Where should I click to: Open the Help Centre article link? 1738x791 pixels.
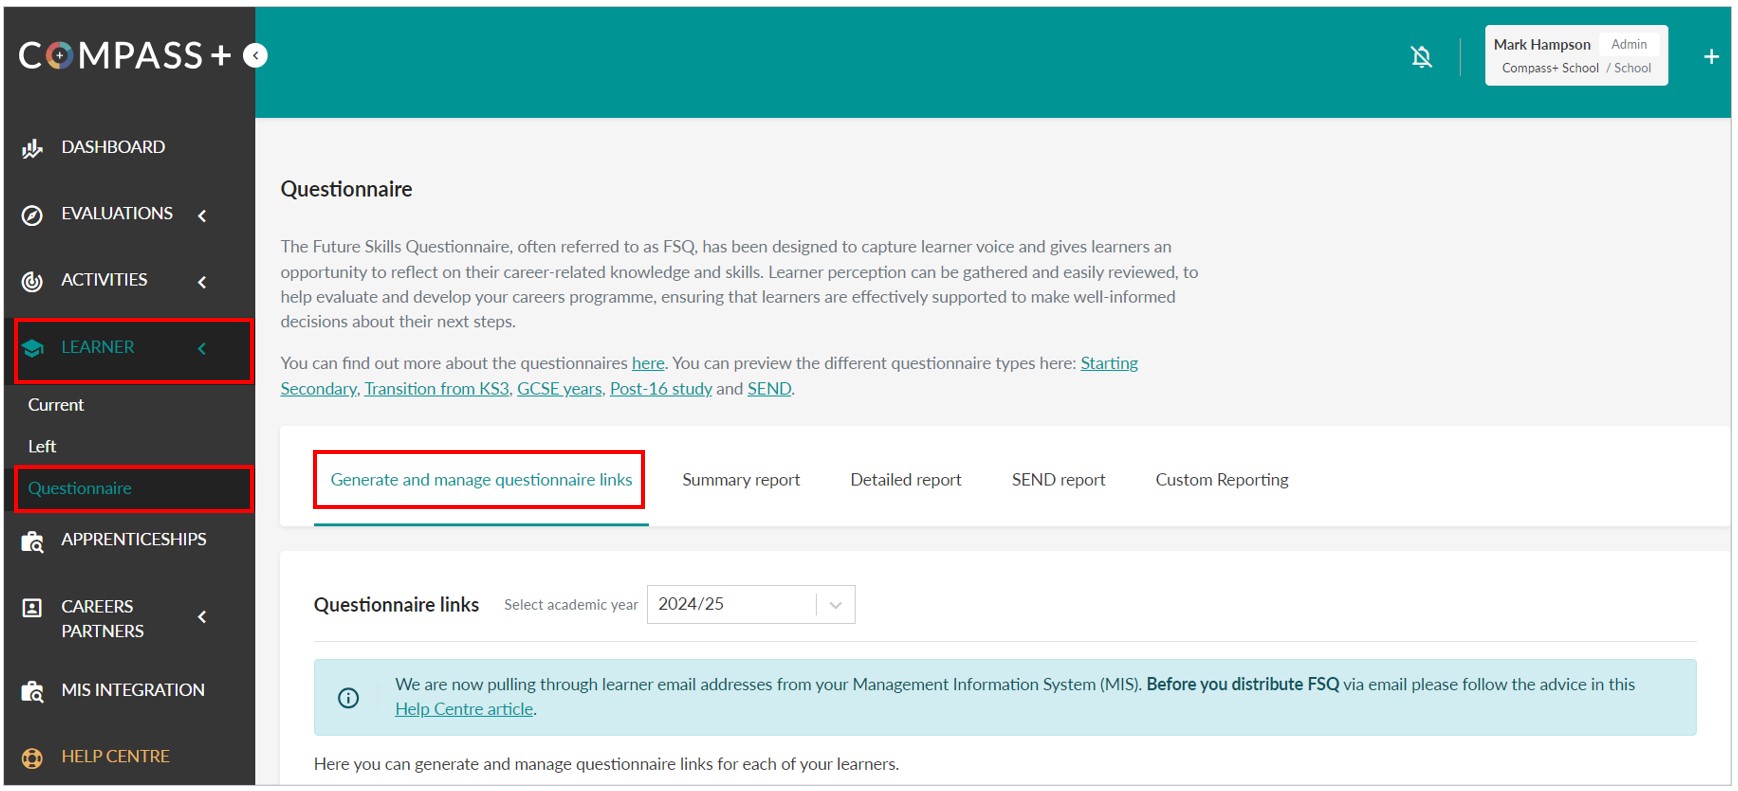[x=464, y=709]
